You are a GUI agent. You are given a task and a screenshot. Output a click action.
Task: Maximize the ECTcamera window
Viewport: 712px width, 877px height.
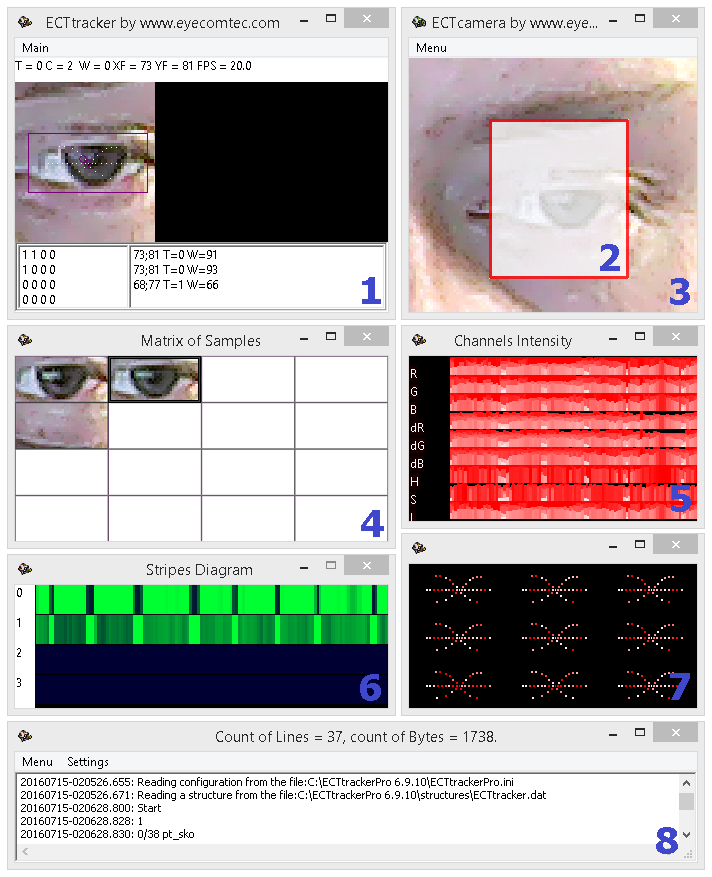(x=640, y=18)
